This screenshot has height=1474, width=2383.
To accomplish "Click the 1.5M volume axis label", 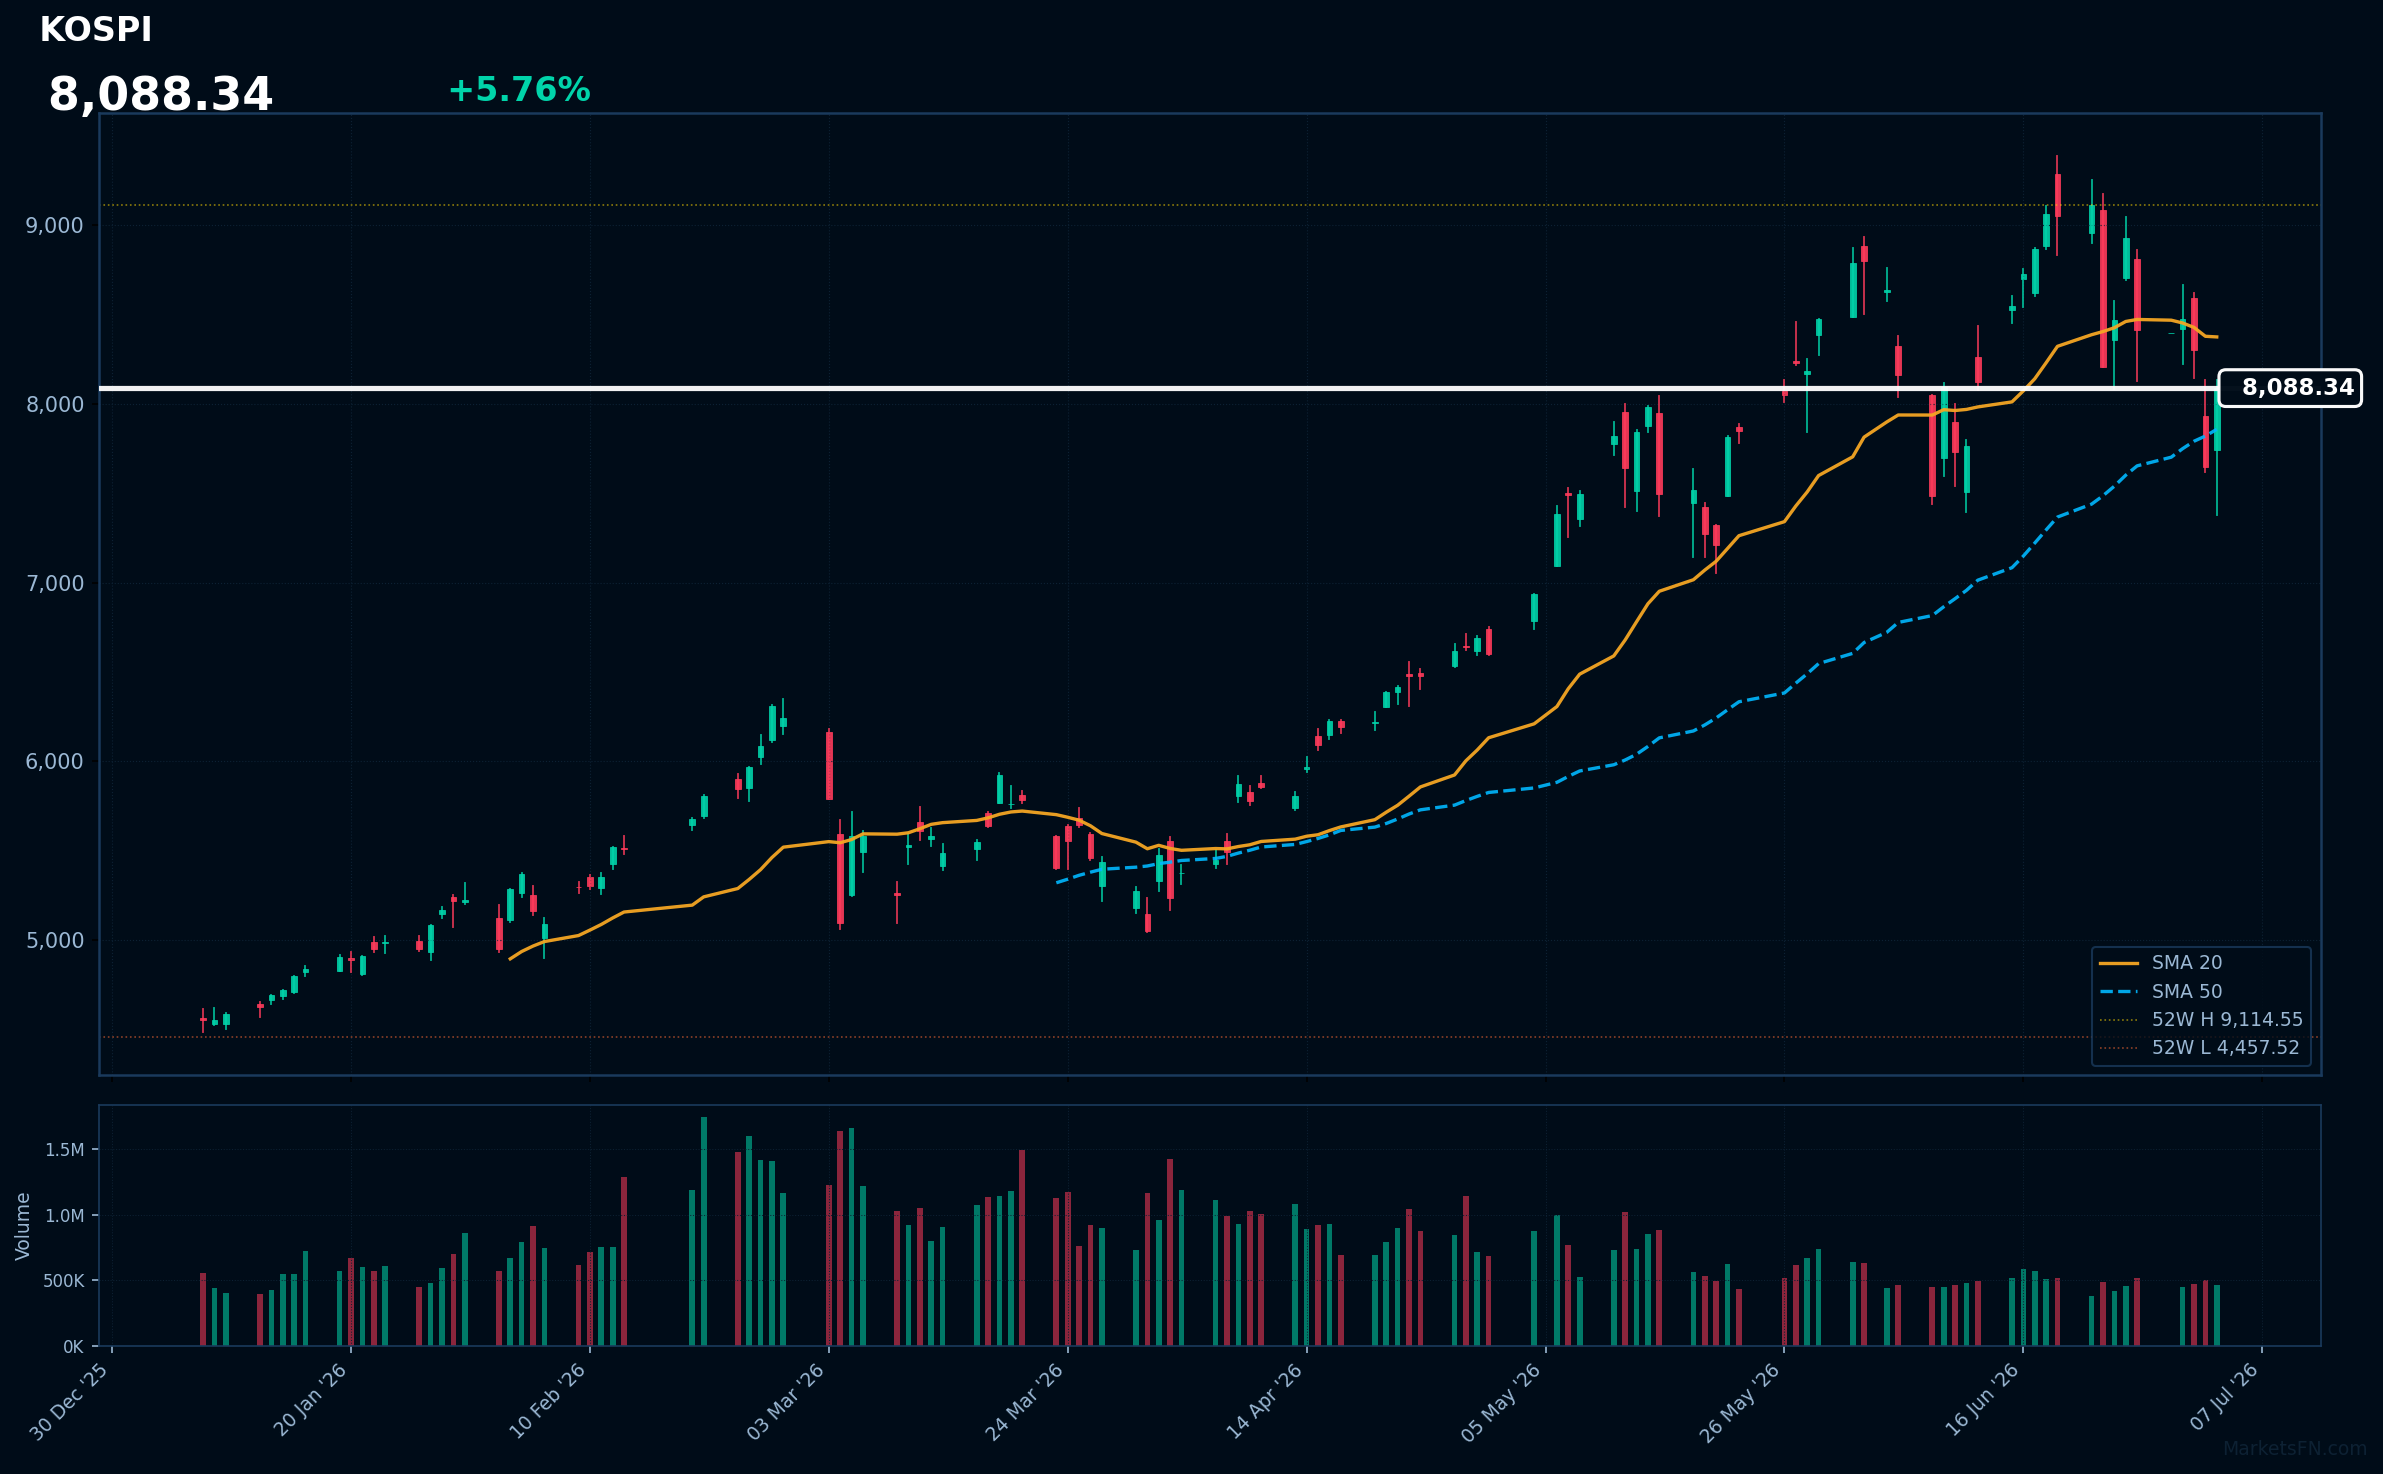I will point(65,1150).
